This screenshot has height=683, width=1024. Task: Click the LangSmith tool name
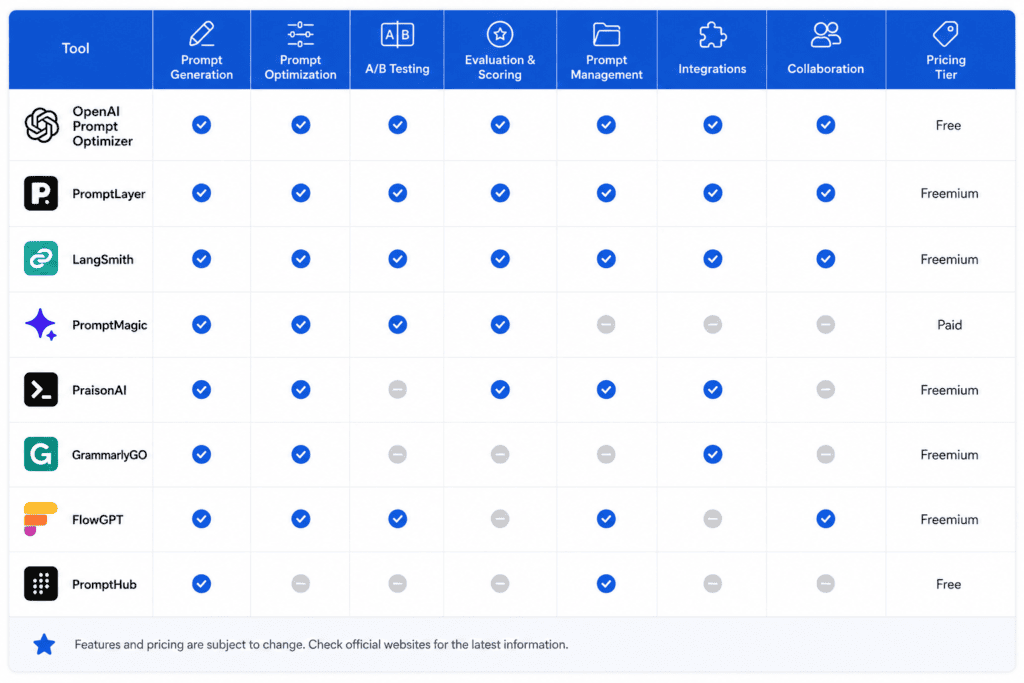pyautogui.click(x=103, y=259)
